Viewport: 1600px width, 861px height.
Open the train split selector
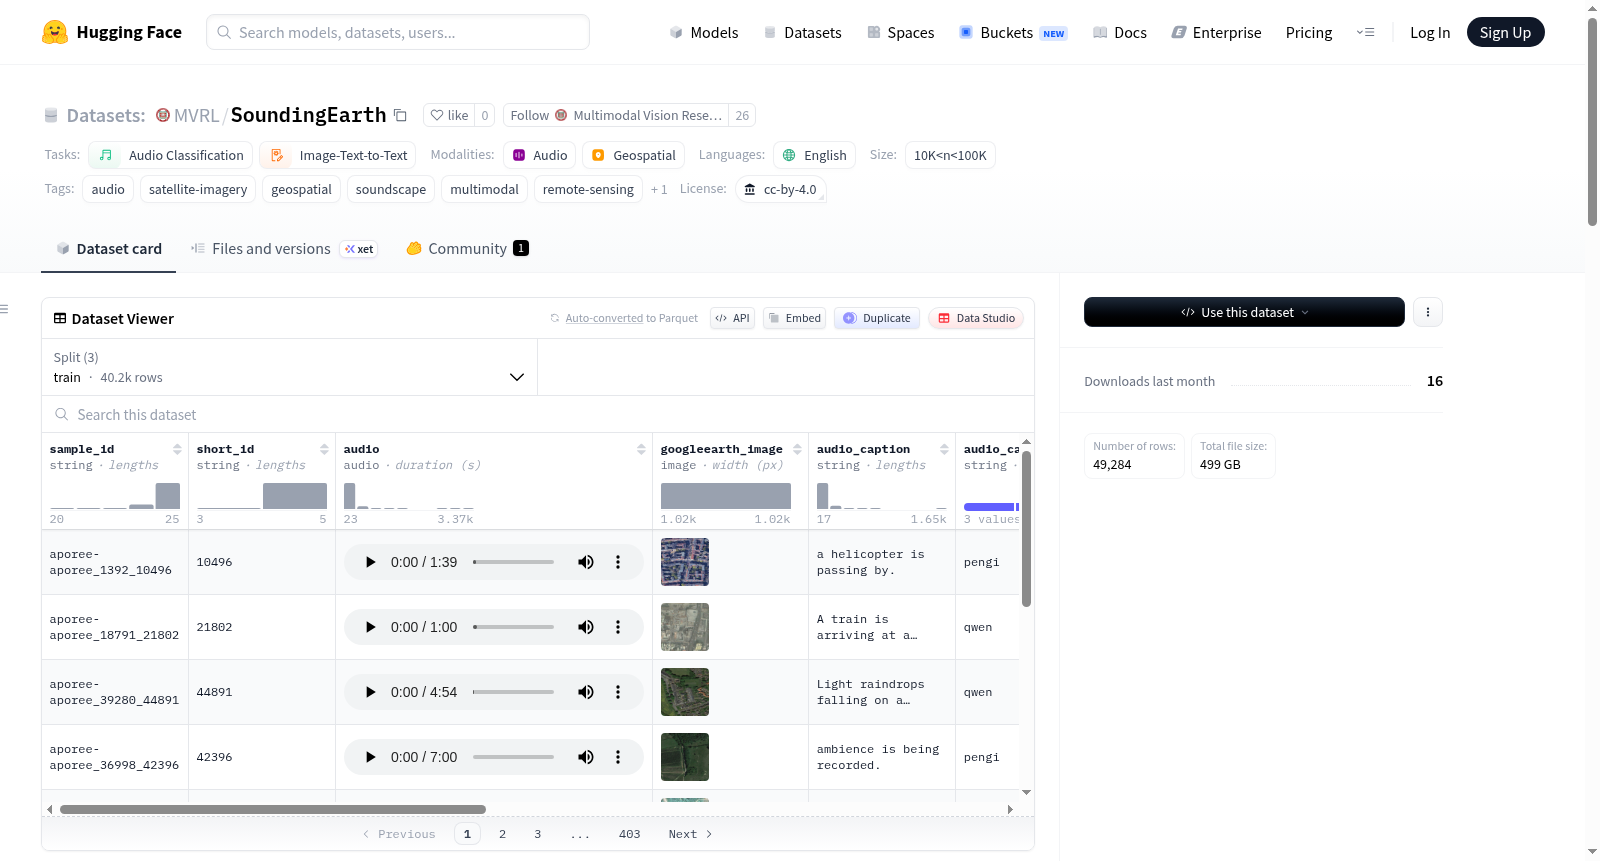289,367
